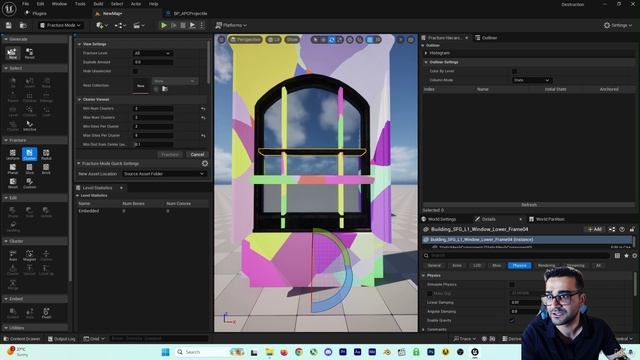Open the Output Log
This screenshot has width=640, height=360.
[61, 339]
